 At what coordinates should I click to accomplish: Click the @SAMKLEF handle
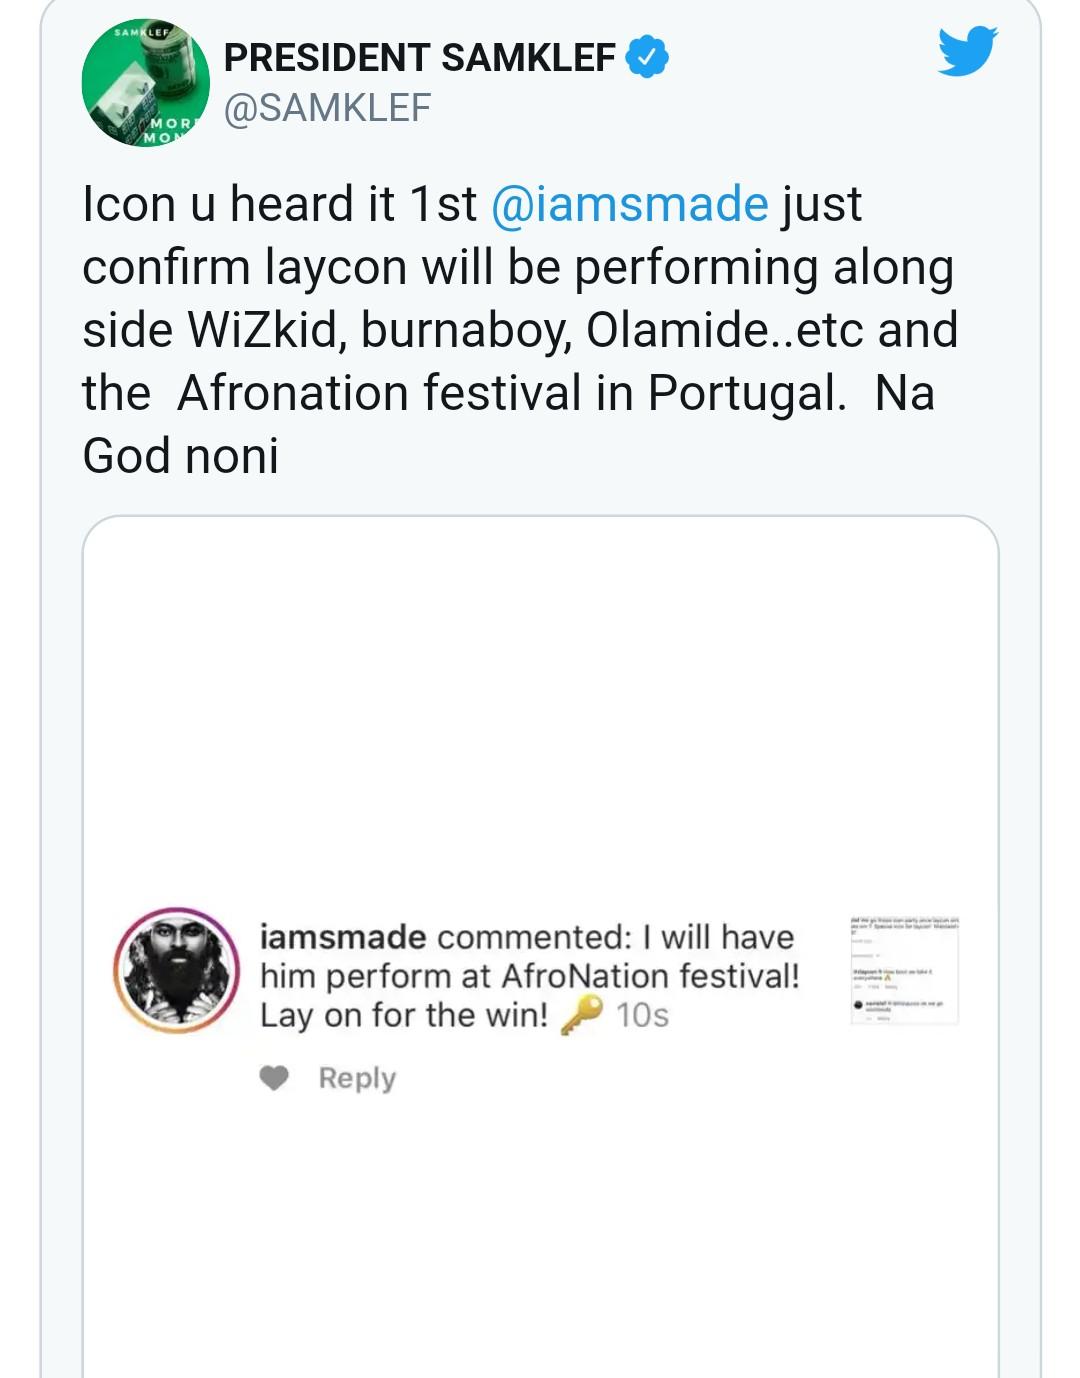(327, 108)
